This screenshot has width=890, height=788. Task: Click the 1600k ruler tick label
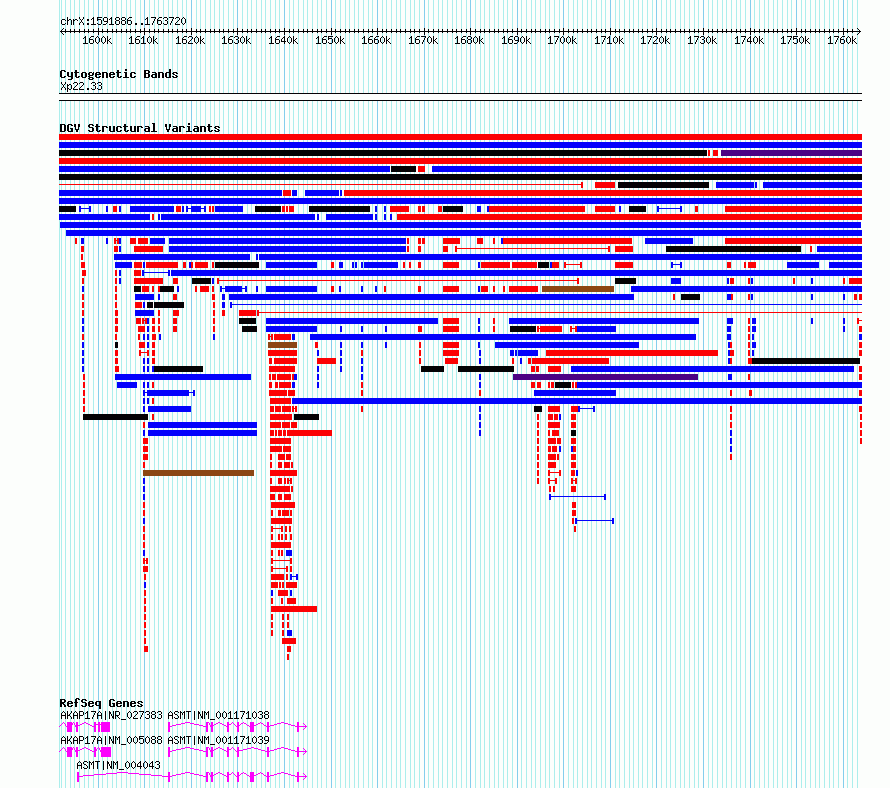tap(97, 40)
